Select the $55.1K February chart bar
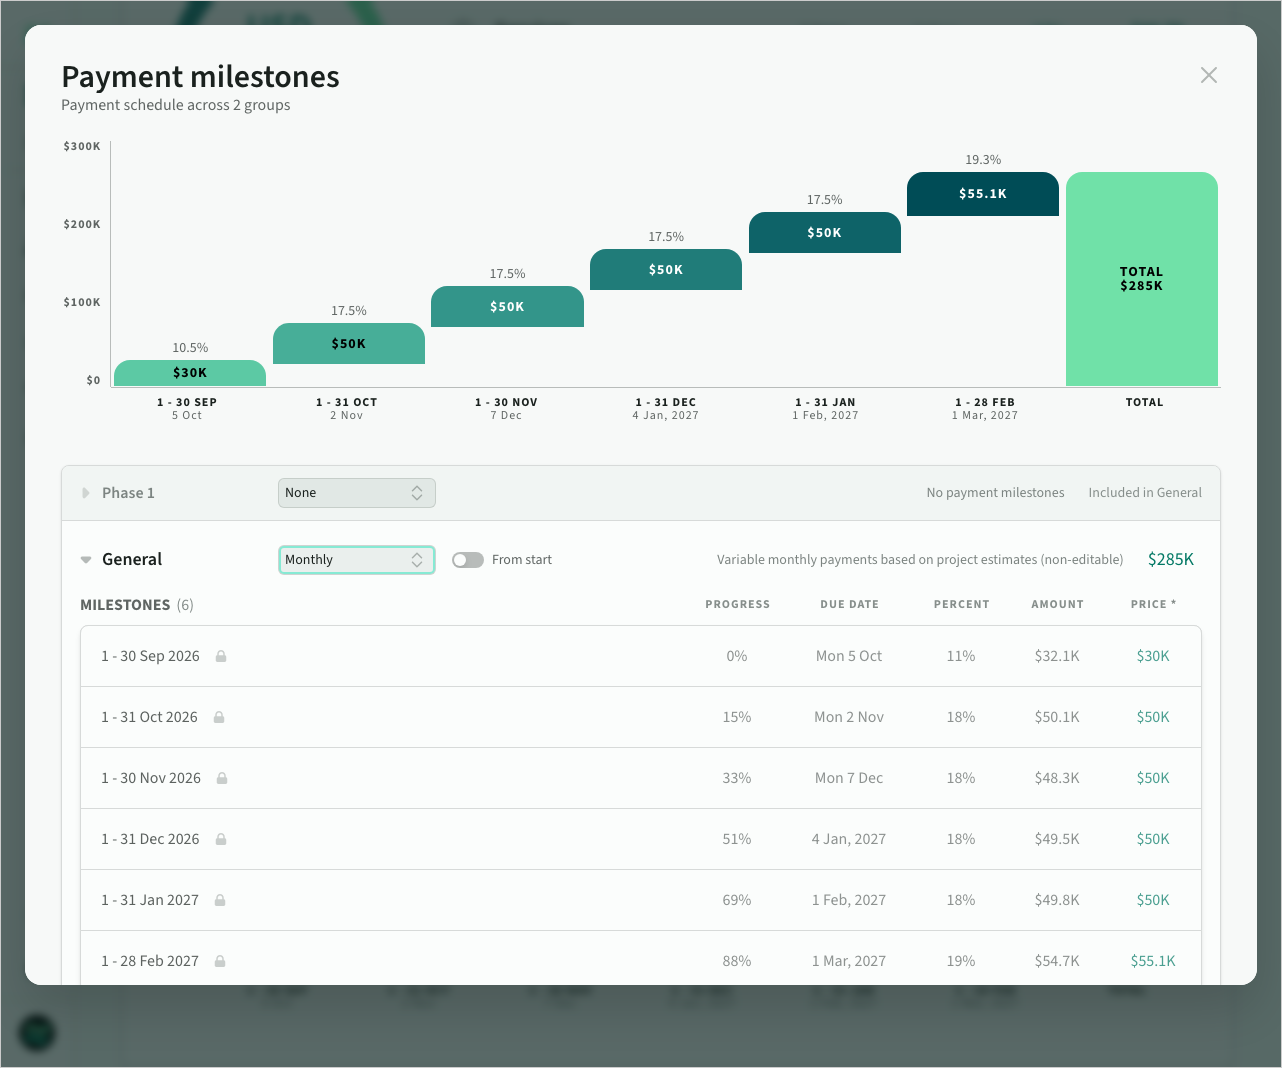Image resolution: width=1282 pixels, height=1068 pixels. pyautogui.click(x=983, y=194)
